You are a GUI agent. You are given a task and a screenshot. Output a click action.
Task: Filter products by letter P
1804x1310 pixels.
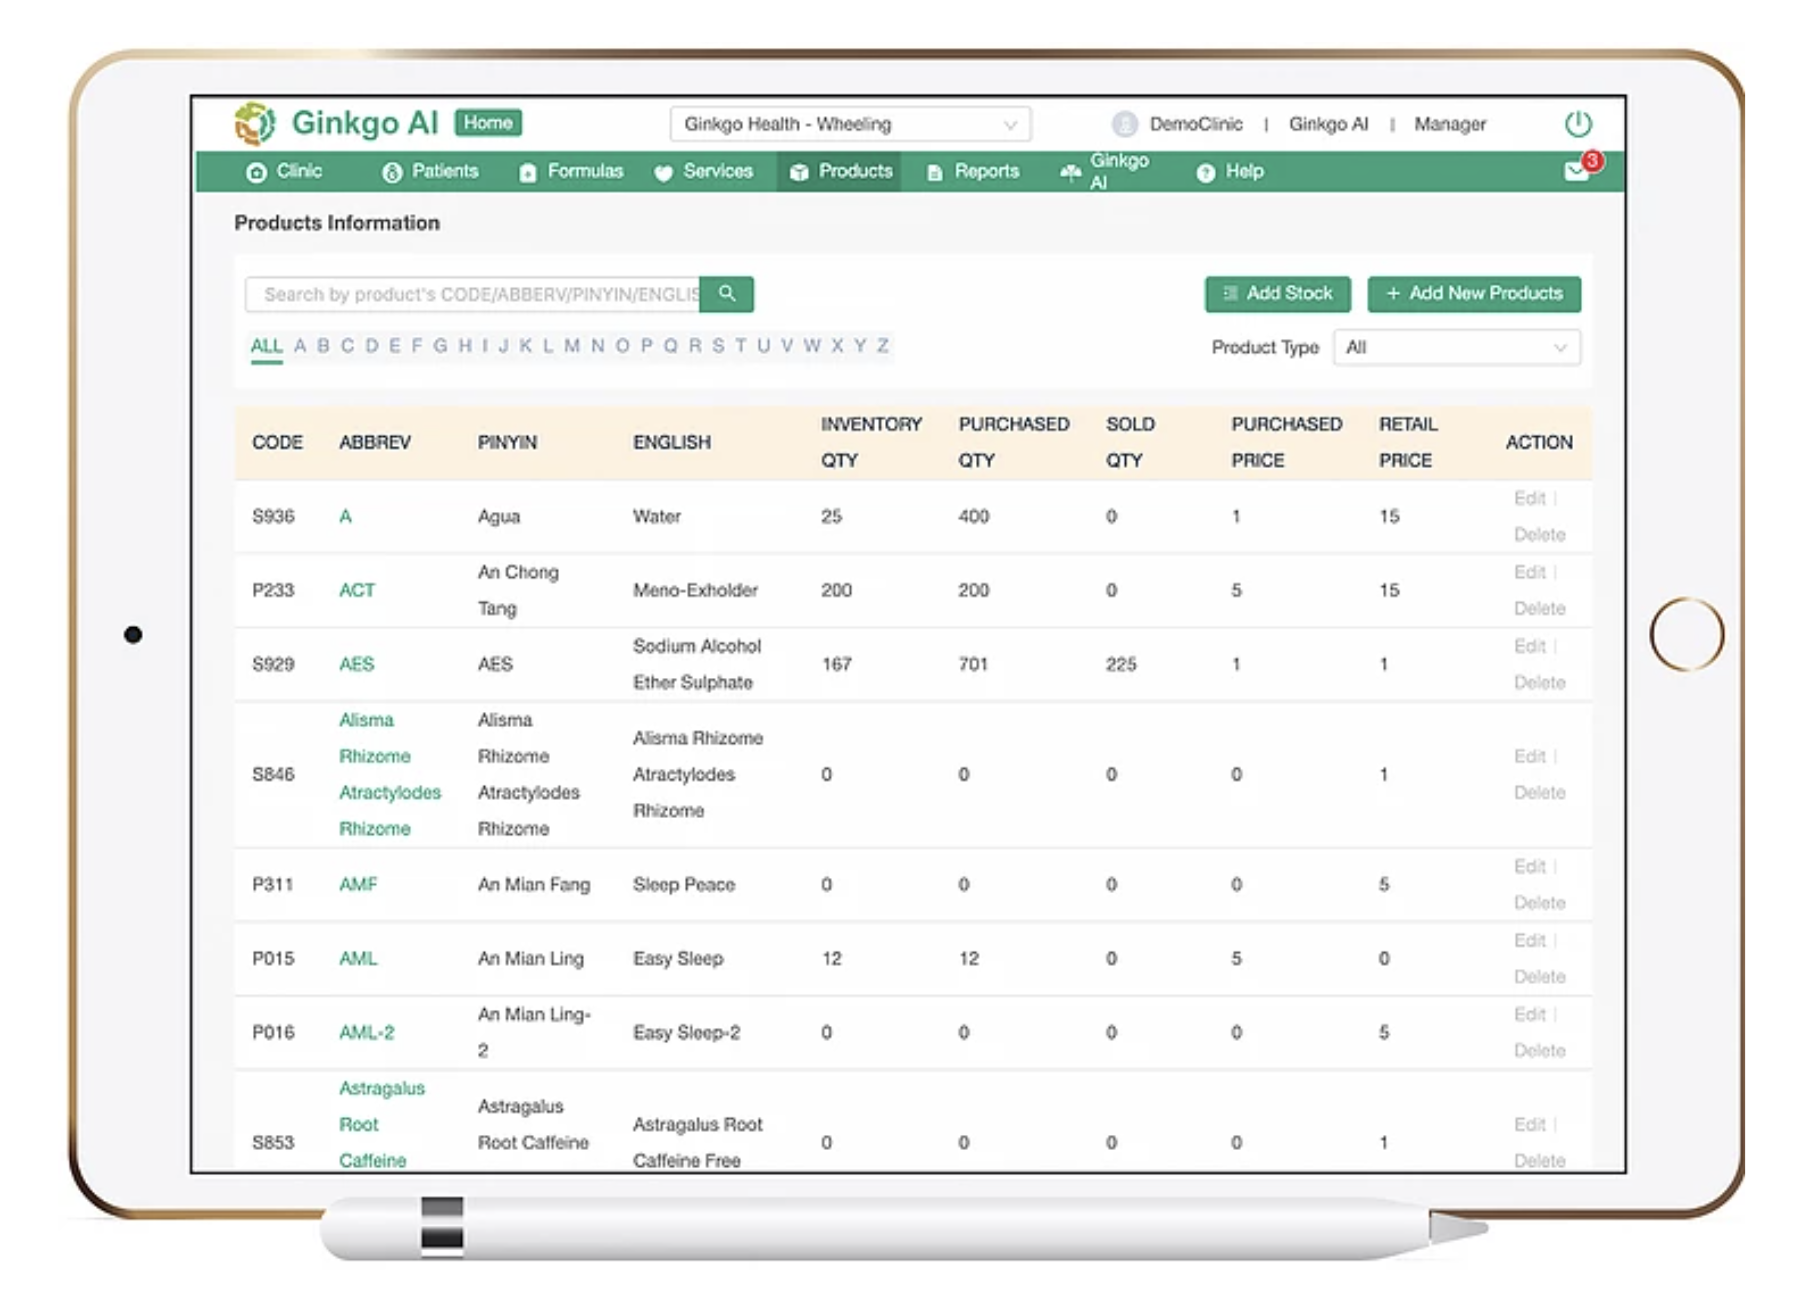click(646, 346)
